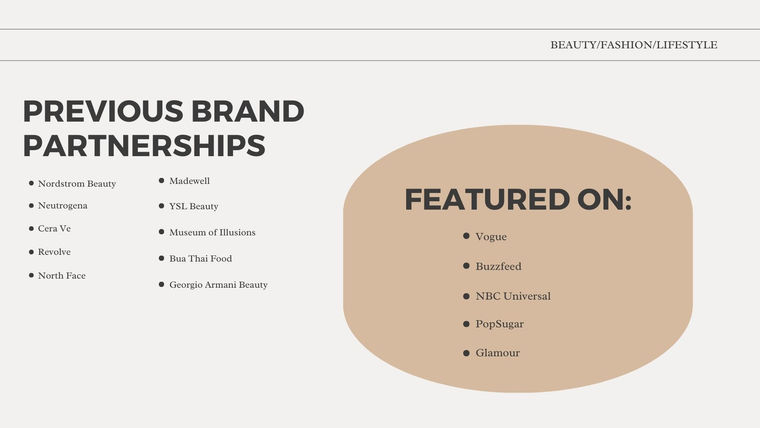Click the Georgio Armani Beauty text
This screenshot has width=760, height=428.
[218, 285]
